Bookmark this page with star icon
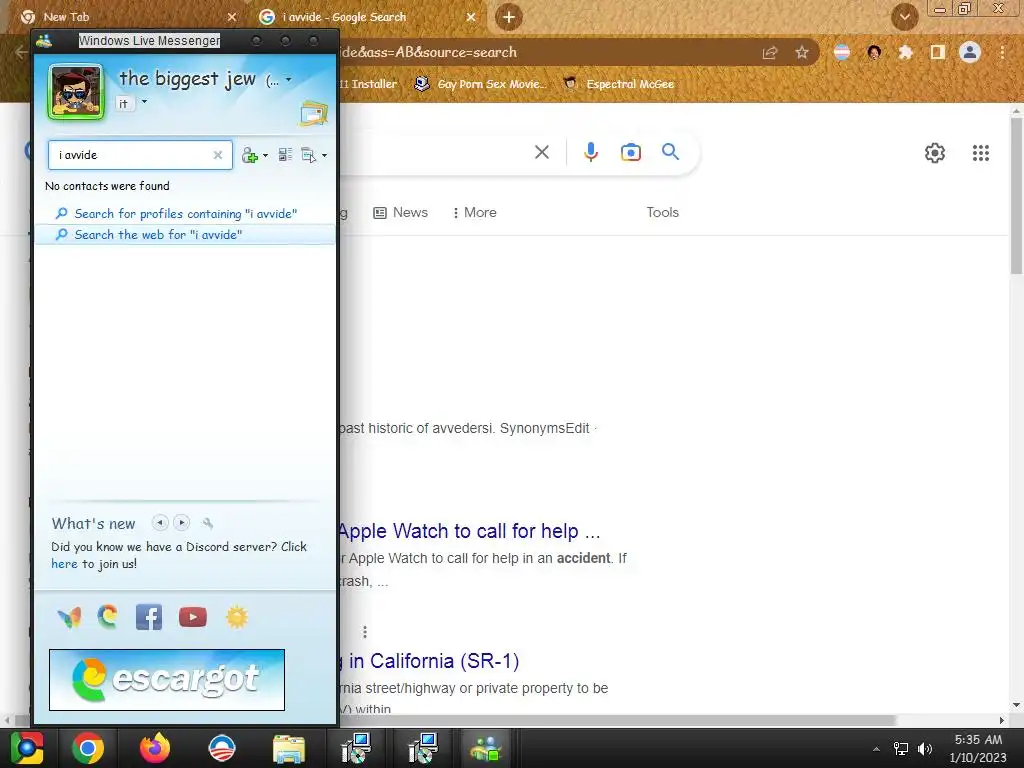Image resolution: width=1024 pixels, height=768 pixels. (802, 52)
